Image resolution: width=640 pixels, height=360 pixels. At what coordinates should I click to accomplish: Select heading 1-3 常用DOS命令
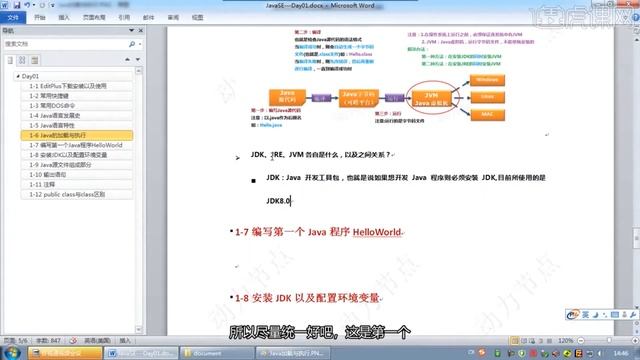[x=77, y=106]
